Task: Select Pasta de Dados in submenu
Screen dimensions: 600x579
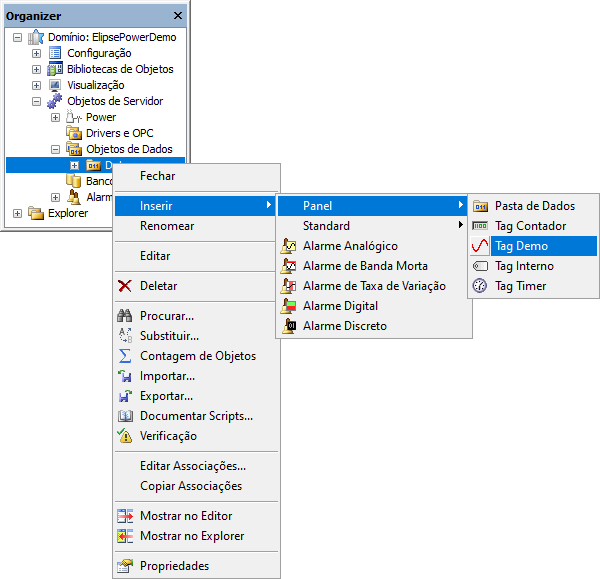Action: point(534,206)
